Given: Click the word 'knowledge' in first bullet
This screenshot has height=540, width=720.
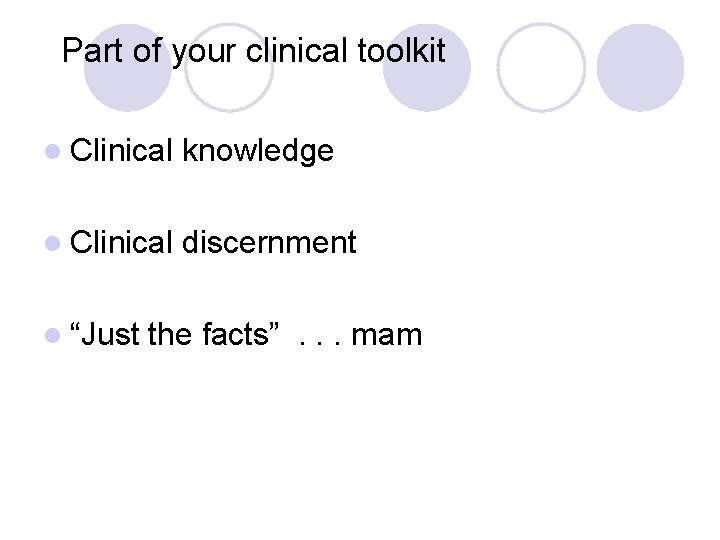Looking at the screenshot, I should click(258, 151).
